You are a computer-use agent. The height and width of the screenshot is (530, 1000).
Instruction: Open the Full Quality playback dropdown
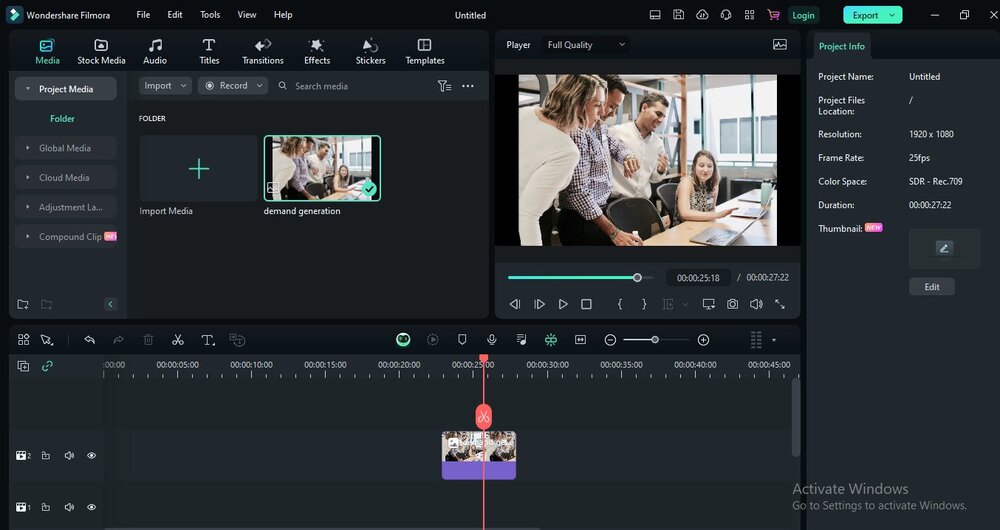pyautogui.click(x=586, y=45)
